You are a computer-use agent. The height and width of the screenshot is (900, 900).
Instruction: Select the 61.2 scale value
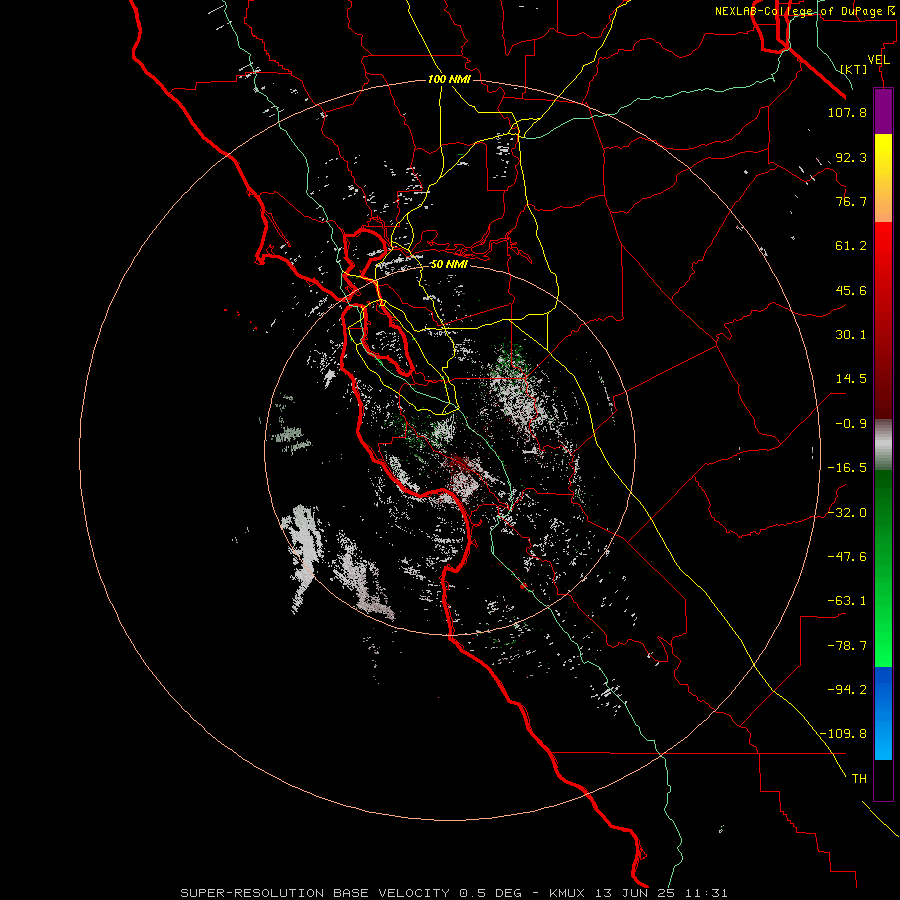851,246
